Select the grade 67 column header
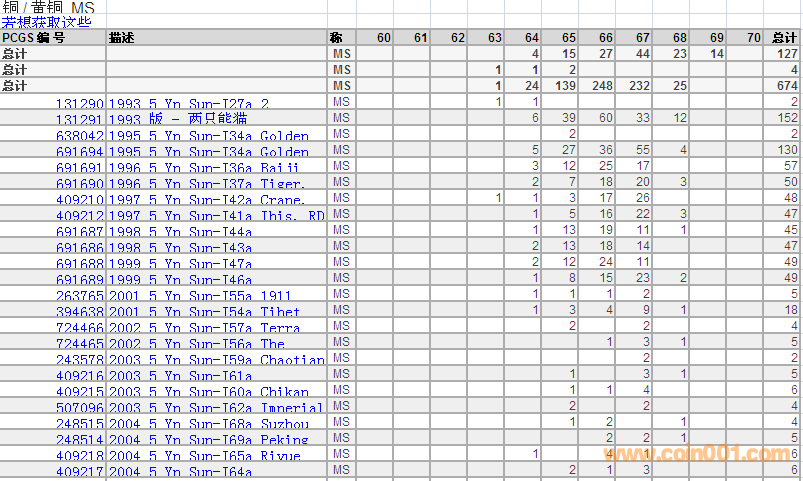 pyautogui.click(x=642, y=38)
